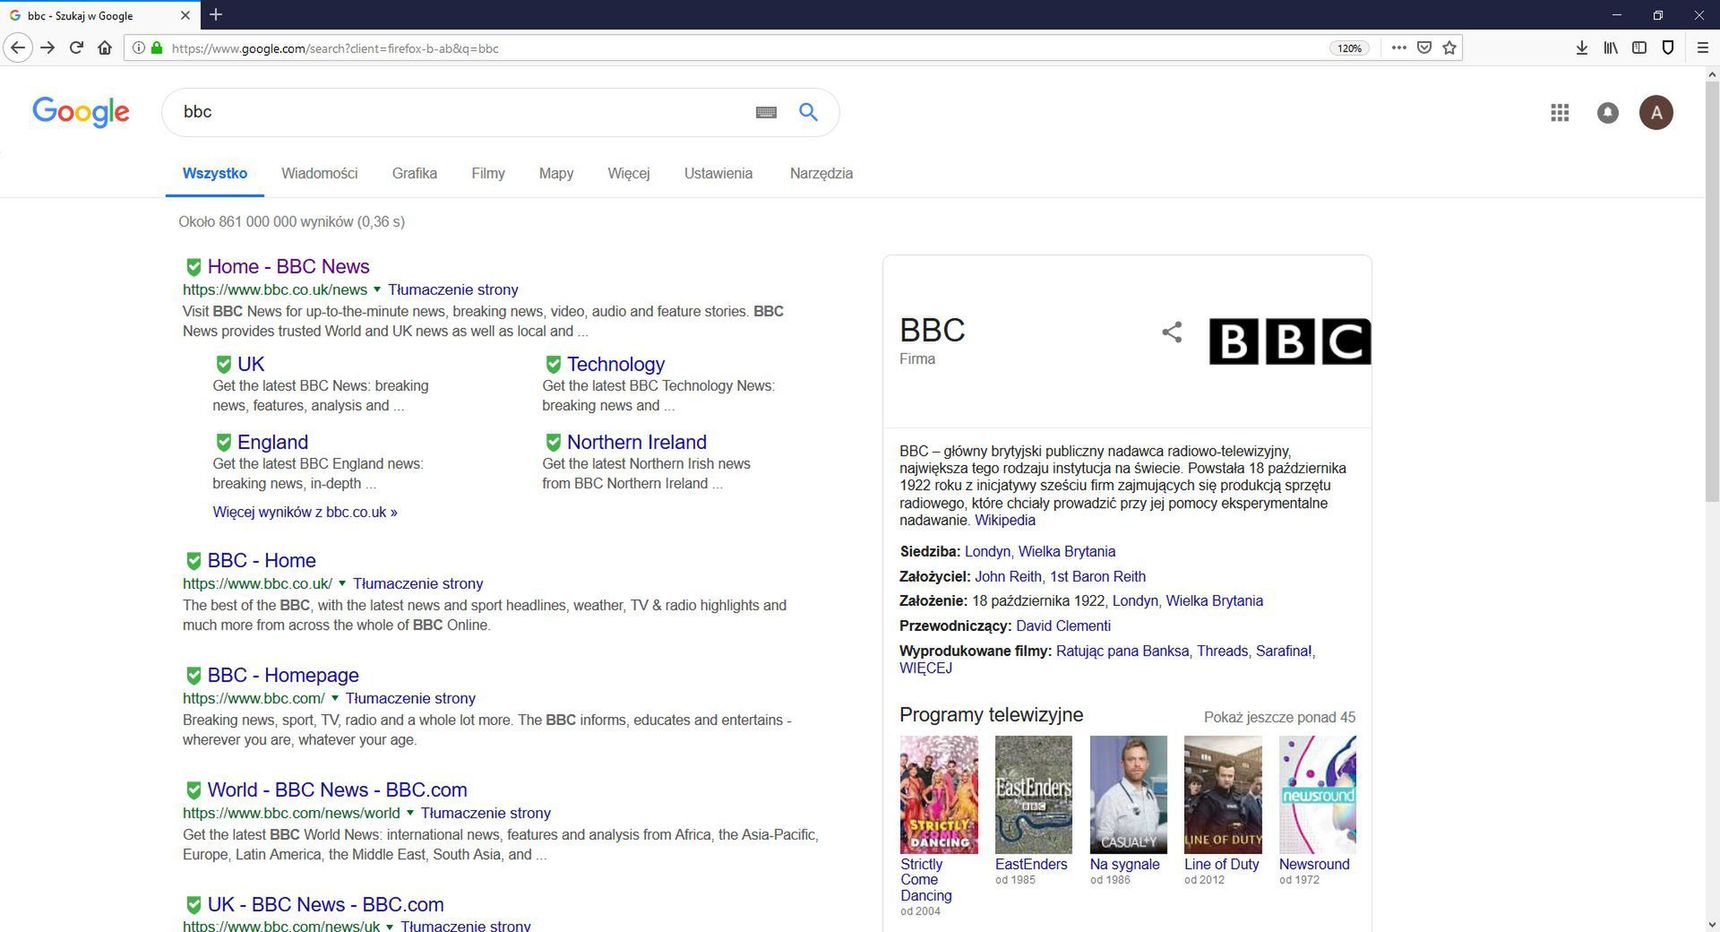Click green shield beside 'Home - BBC News'
This screenshot has width=1720, height=932.
click(x=194, y=267)
